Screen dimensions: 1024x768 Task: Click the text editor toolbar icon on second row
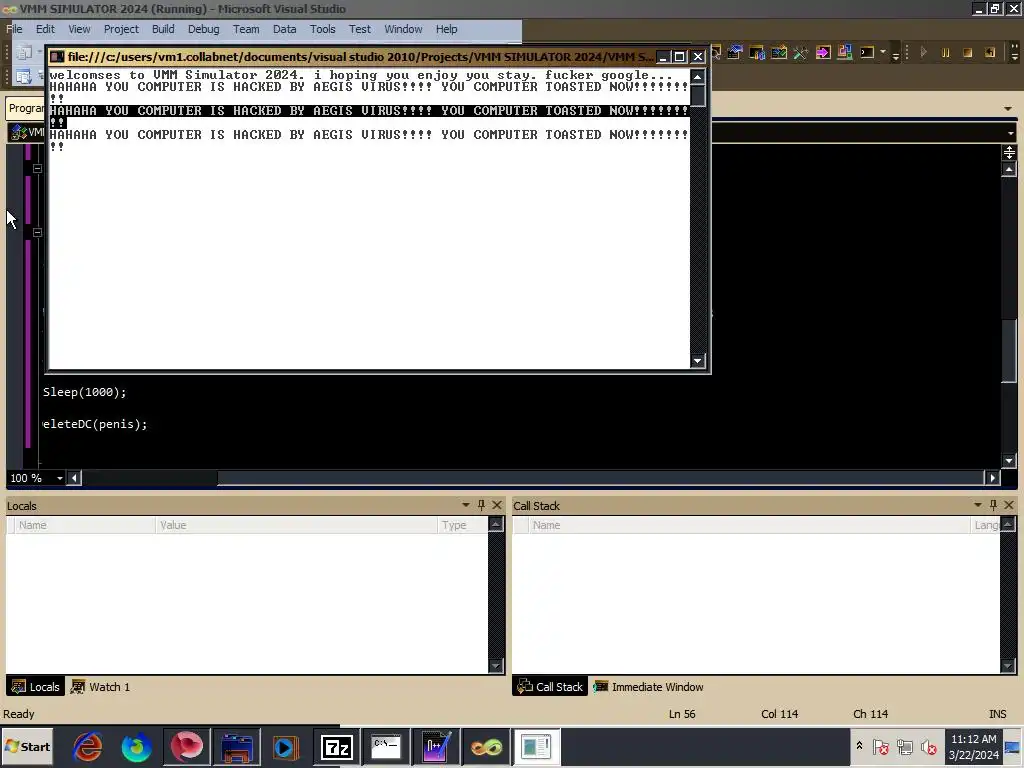coord(24,77)
